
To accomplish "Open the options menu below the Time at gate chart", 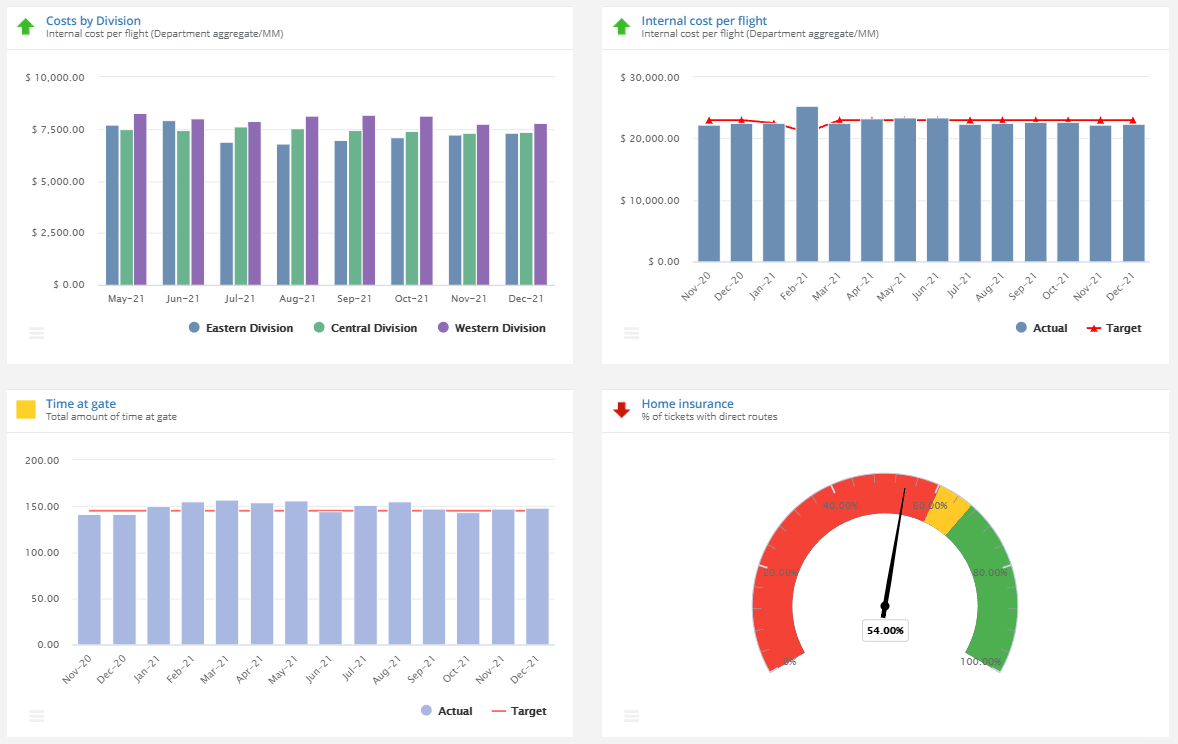I will 37,716.
